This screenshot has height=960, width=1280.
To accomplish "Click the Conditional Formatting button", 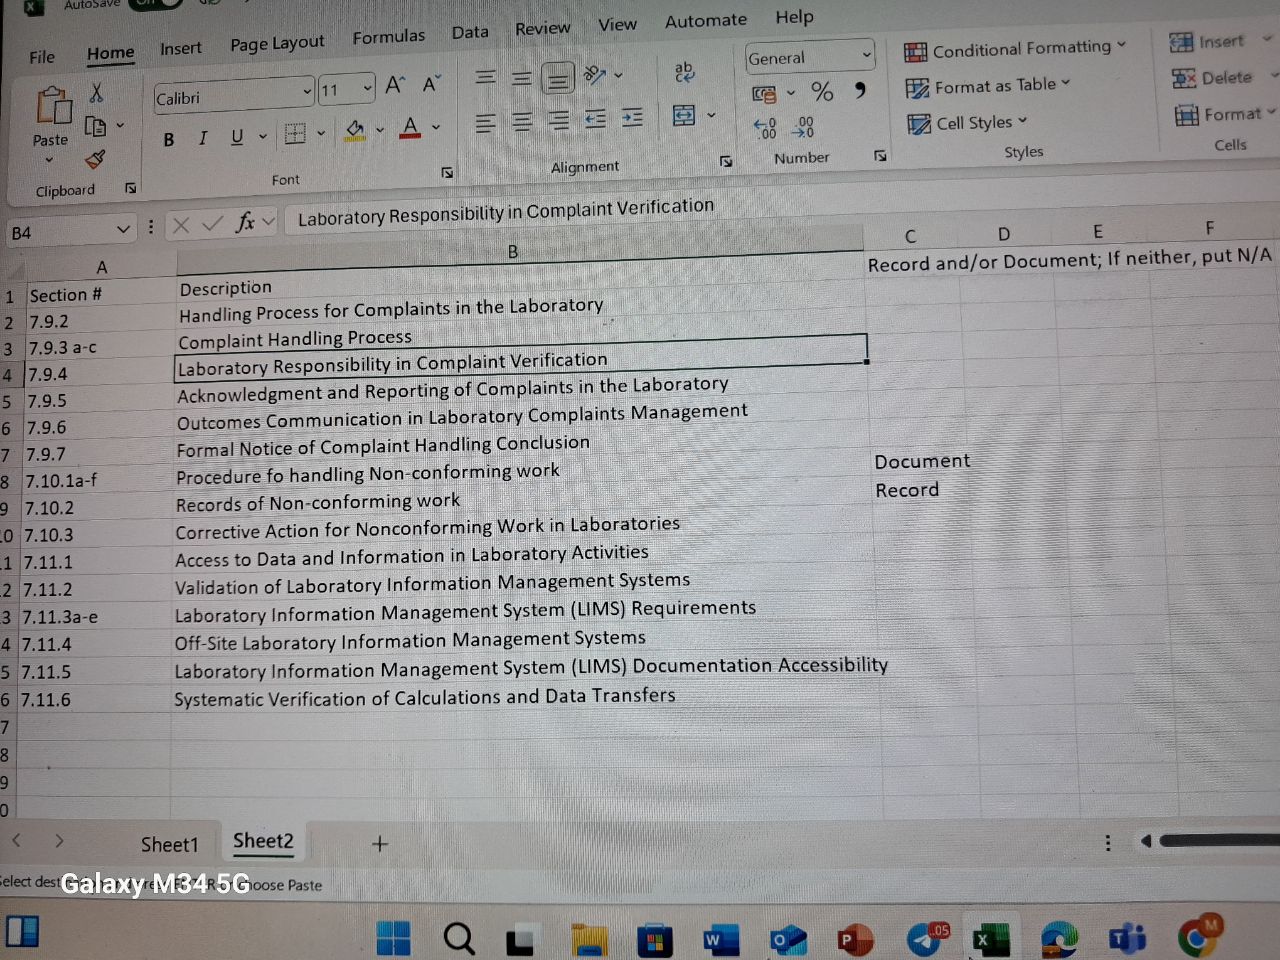I will (x=1016, y=47).
